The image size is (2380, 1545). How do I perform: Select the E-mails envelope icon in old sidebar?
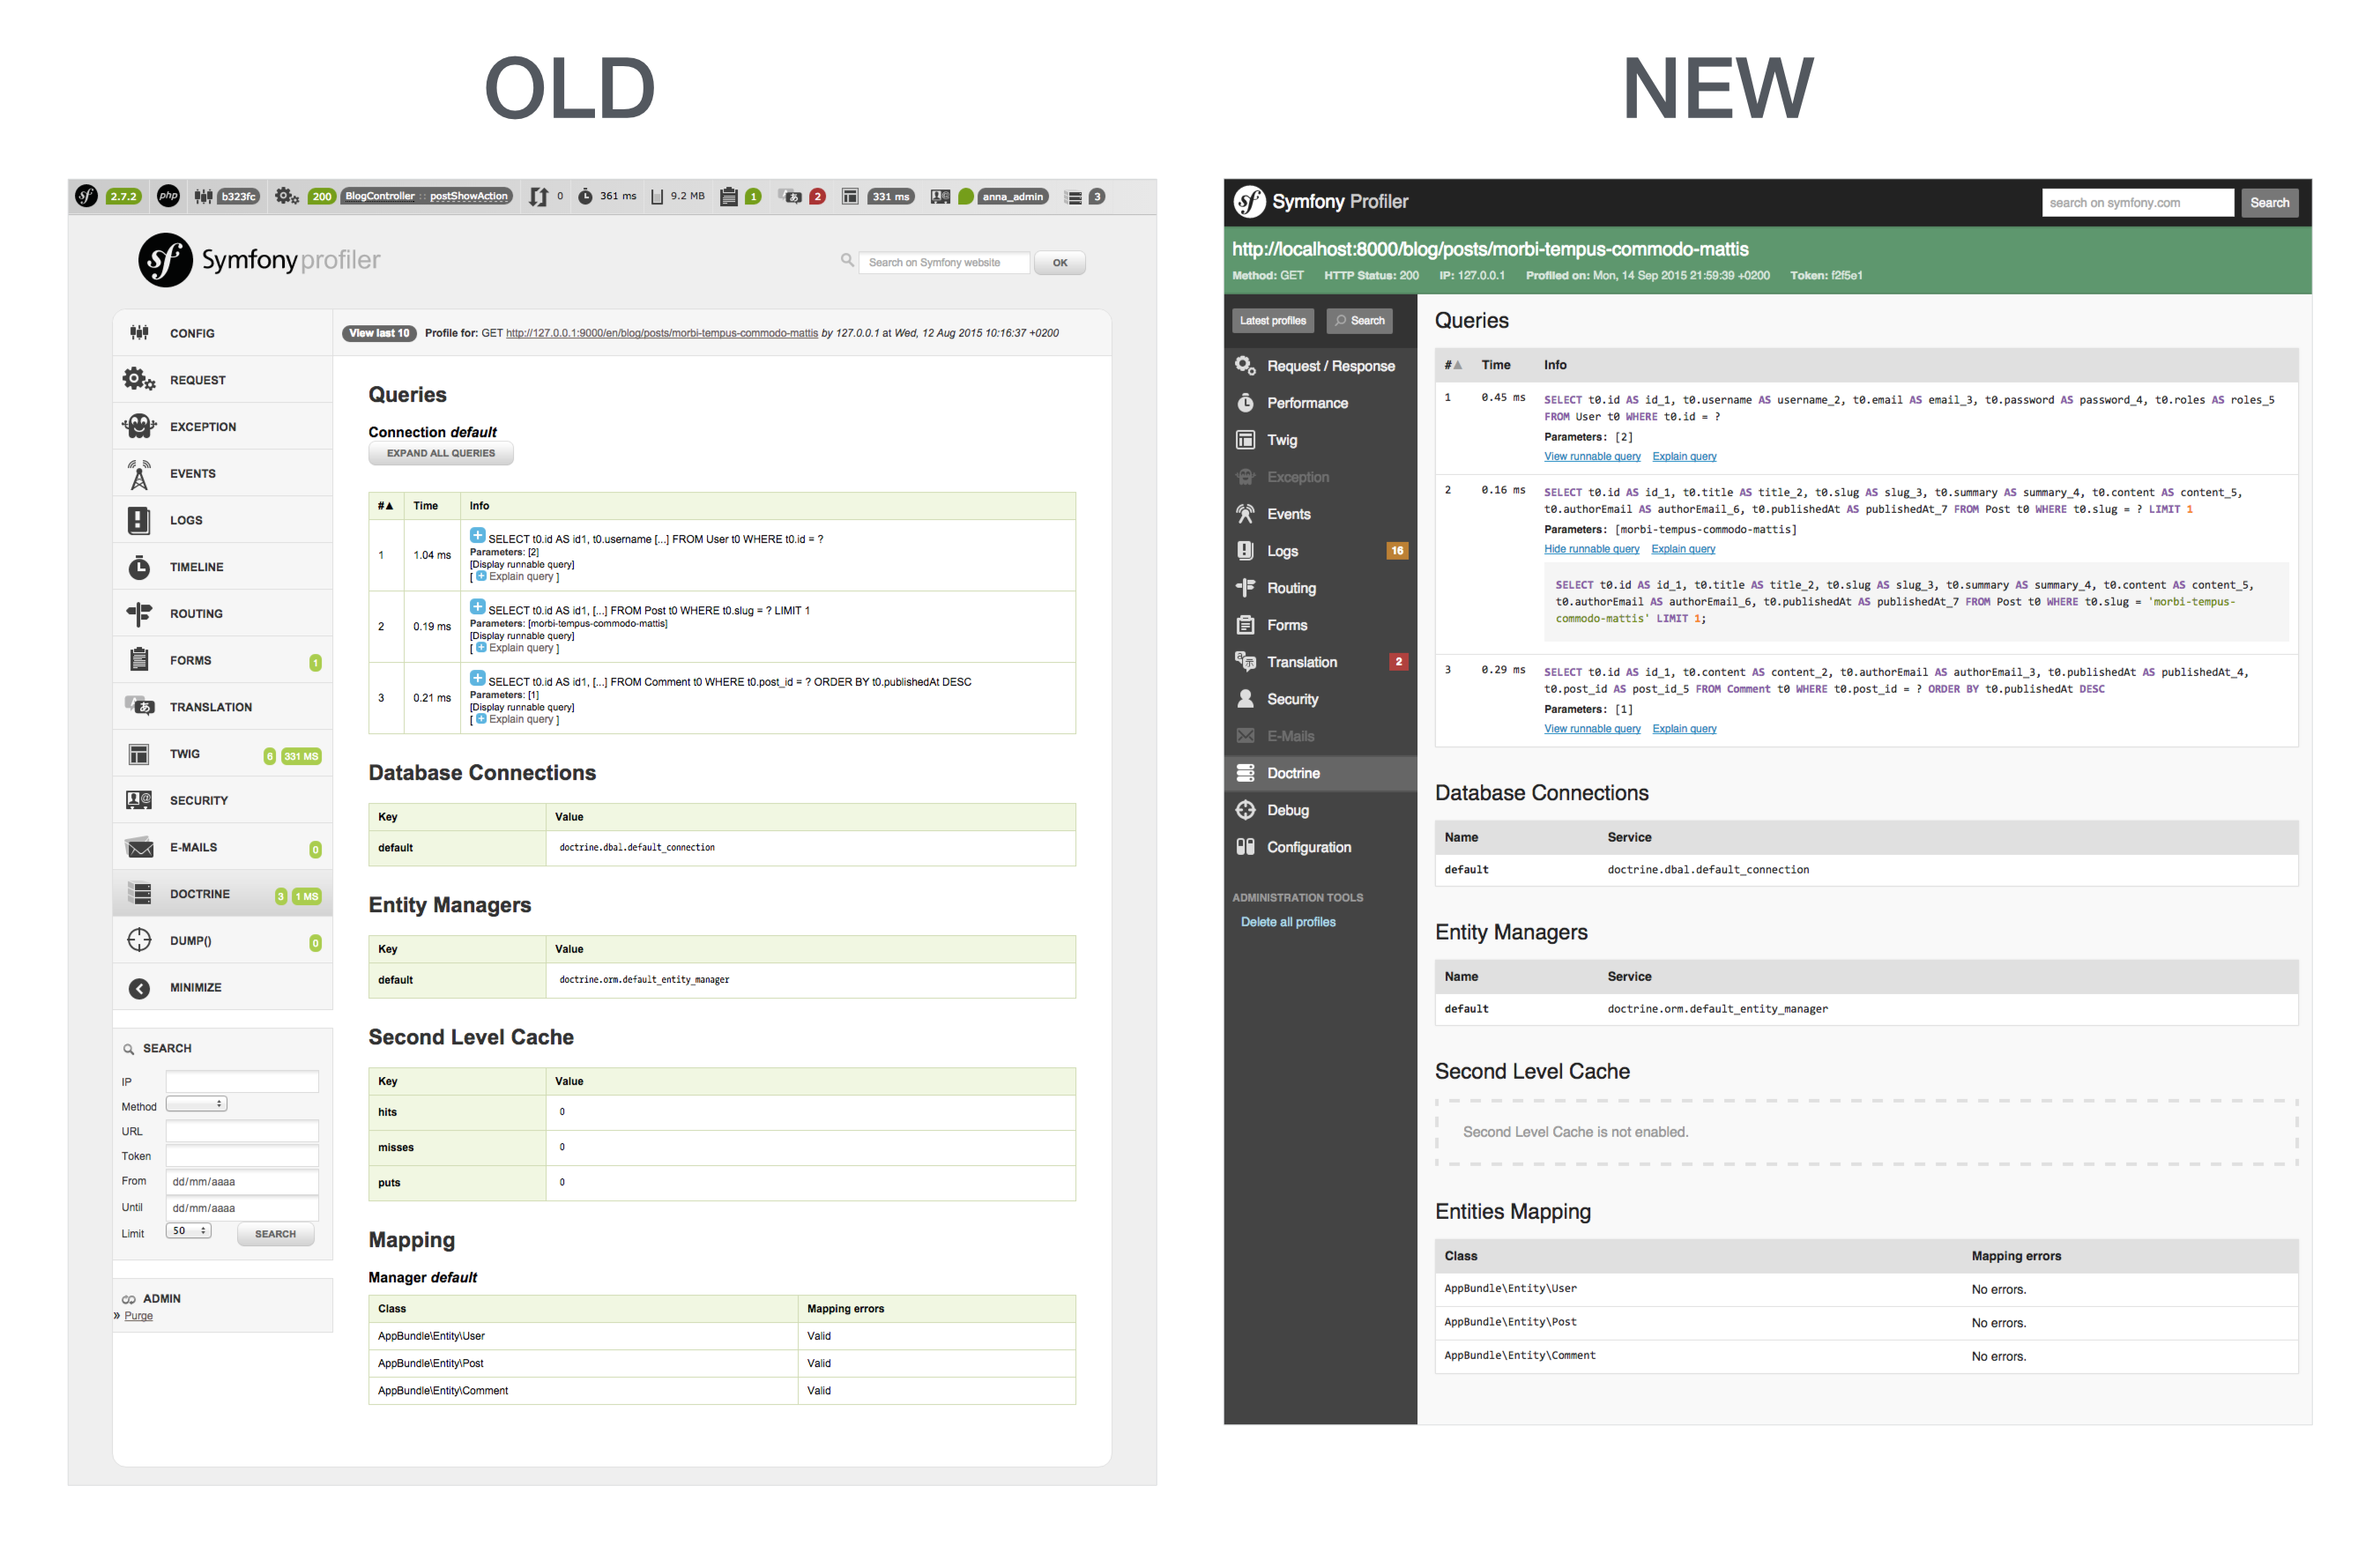(x=139, y=848)
